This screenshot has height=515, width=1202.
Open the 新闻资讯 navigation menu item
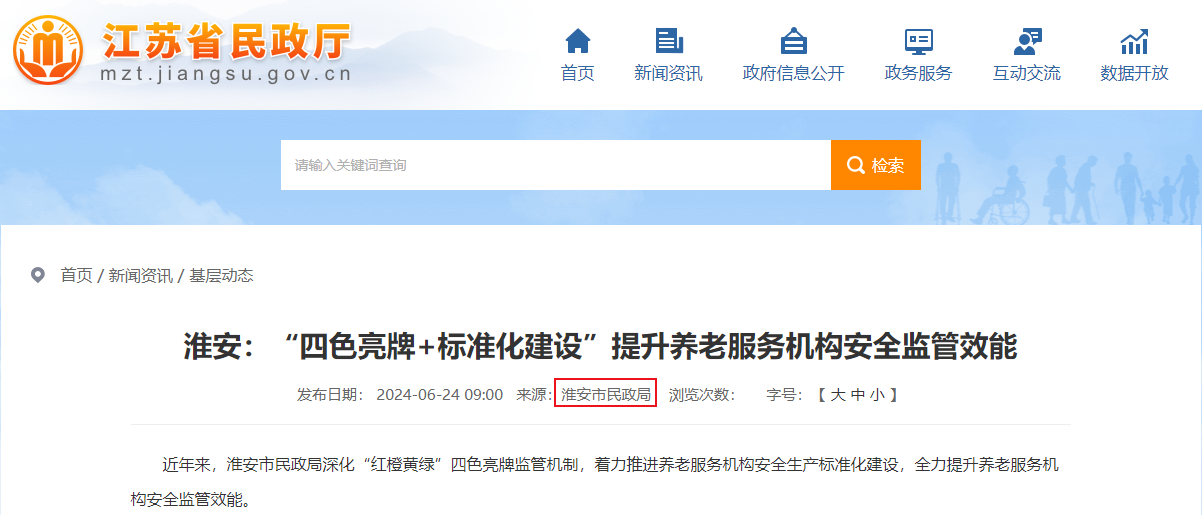pos(669,73)
